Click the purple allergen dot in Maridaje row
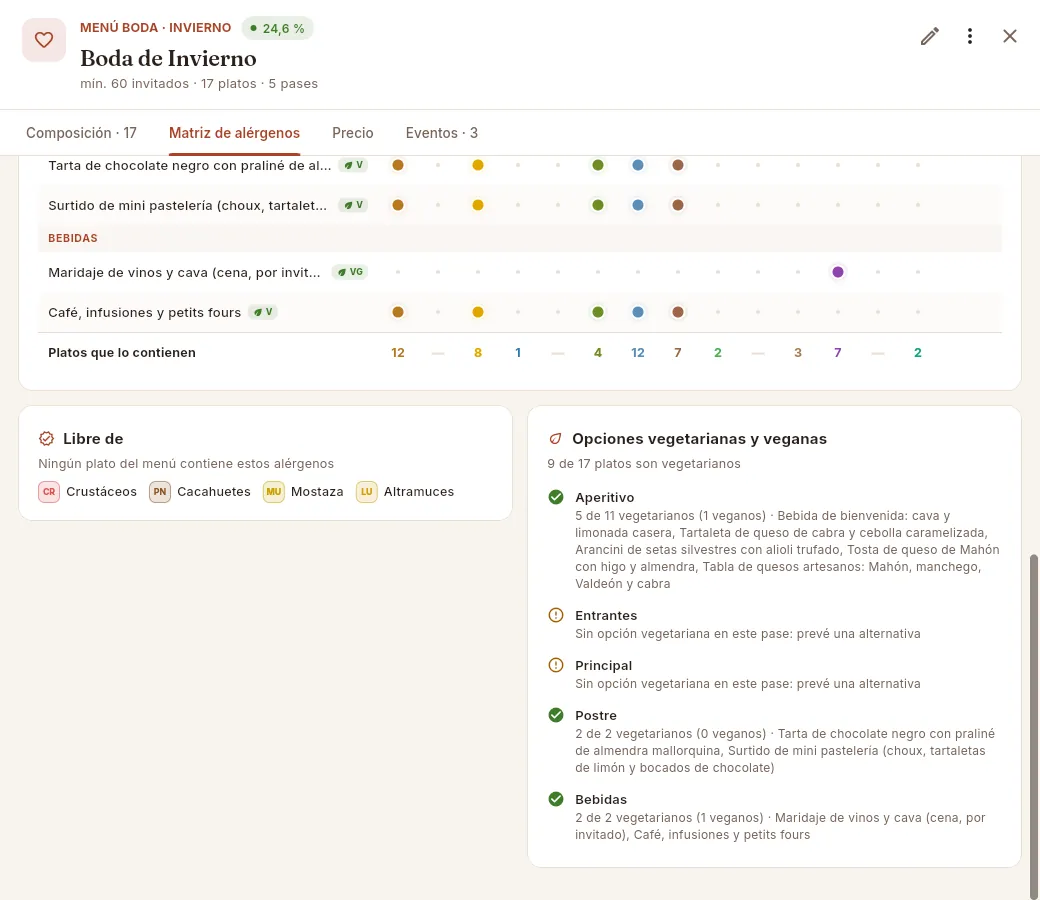This screenshot has width=1040, height=900. [x=838, y=272]
